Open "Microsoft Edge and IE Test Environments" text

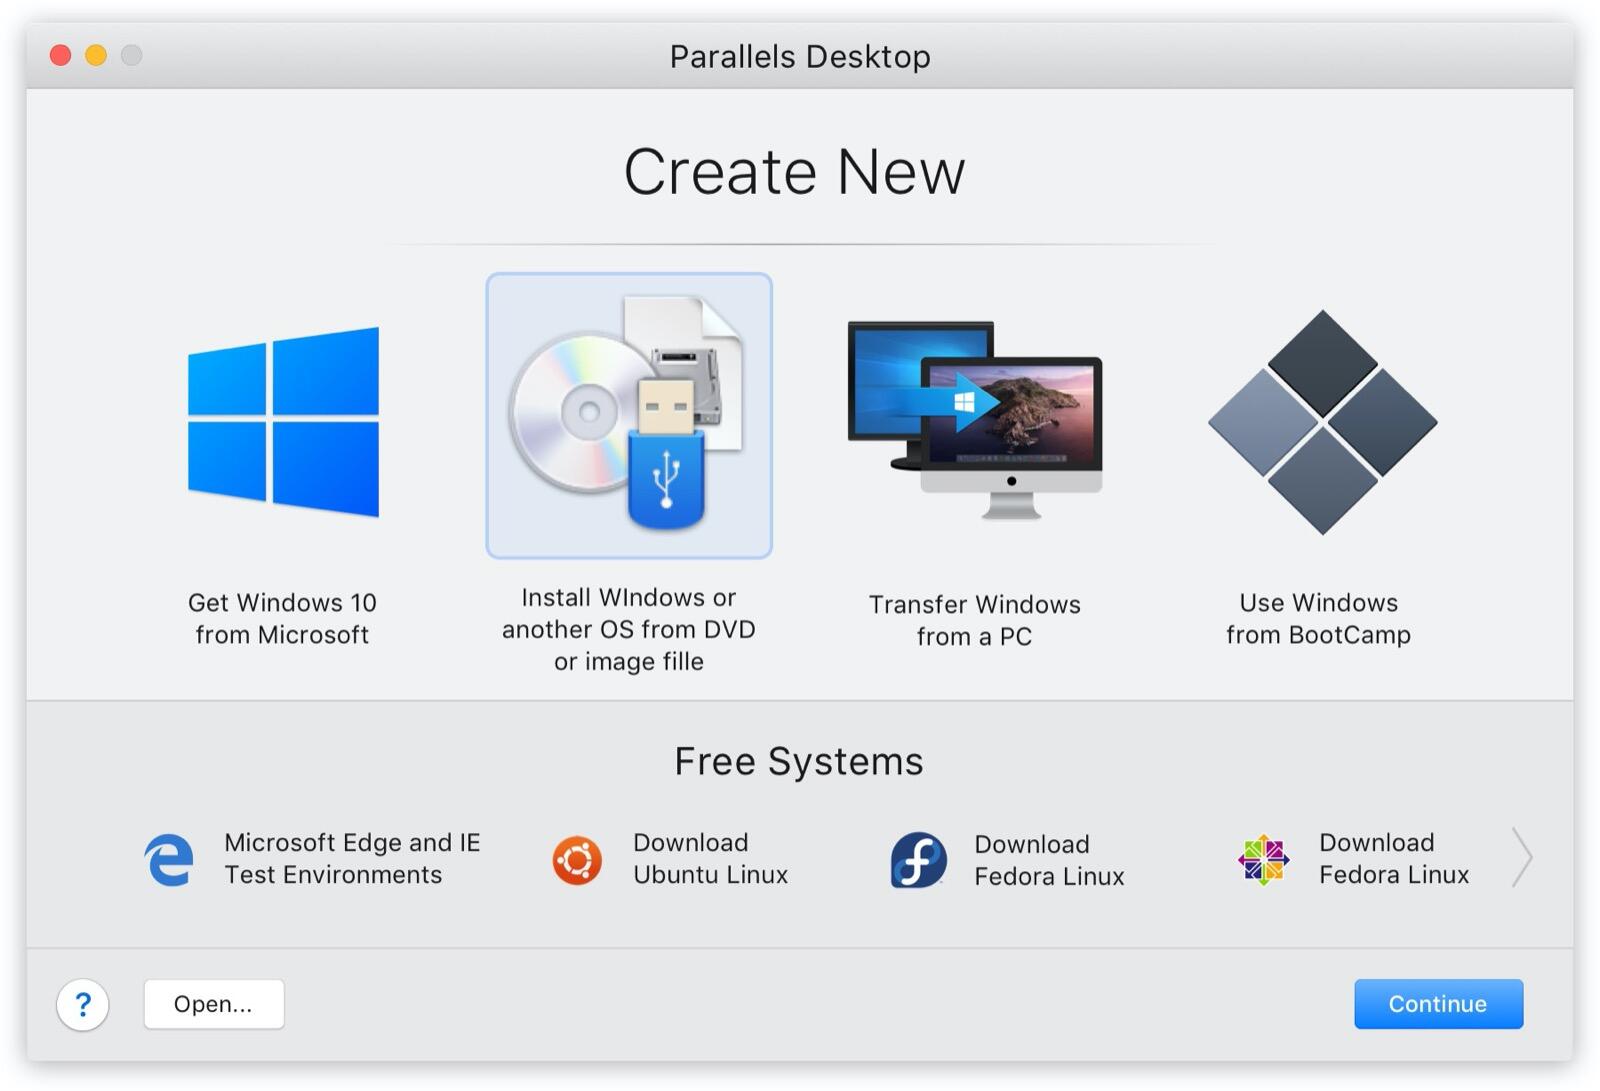pyautogui.click(x=352, y=858)
